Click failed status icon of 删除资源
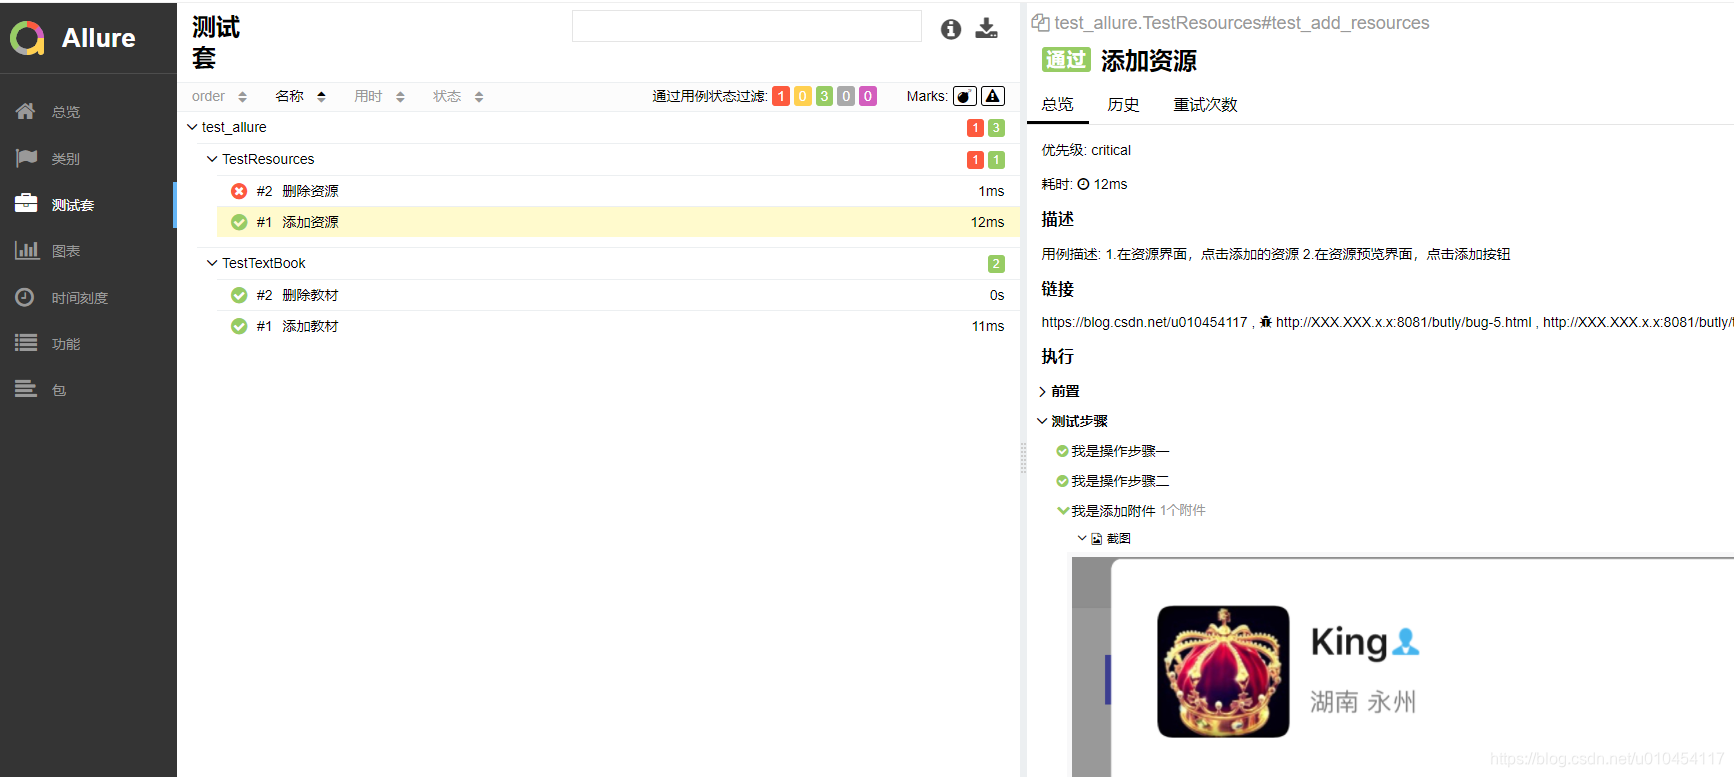 pos(239,191)
